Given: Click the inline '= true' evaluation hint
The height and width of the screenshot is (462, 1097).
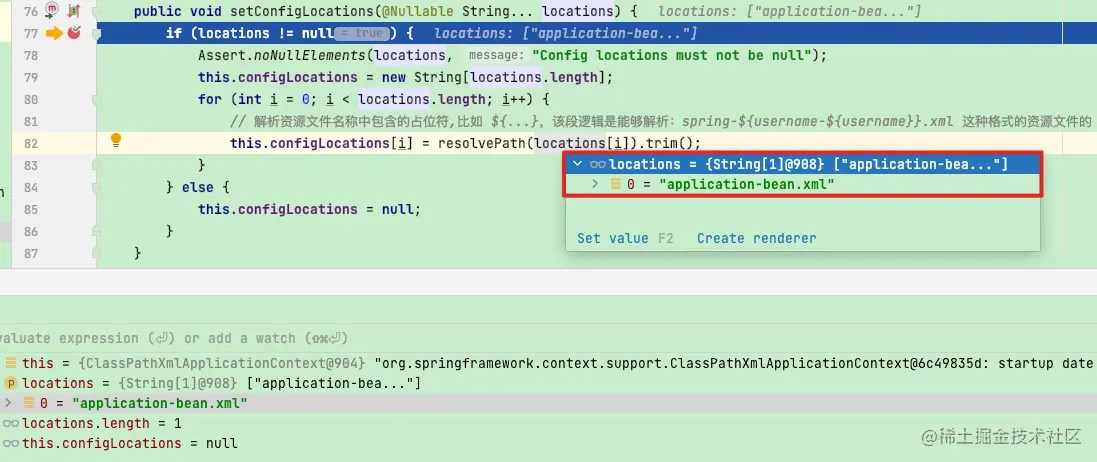Looking at the screenshot, I should 362,33.
